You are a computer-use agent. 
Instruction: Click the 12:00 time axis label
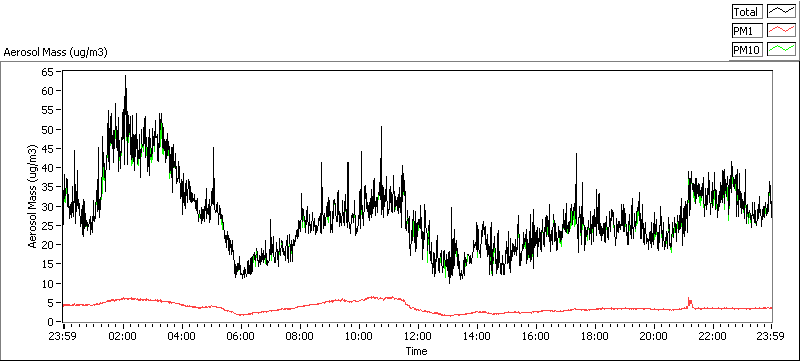pos(418,337)
